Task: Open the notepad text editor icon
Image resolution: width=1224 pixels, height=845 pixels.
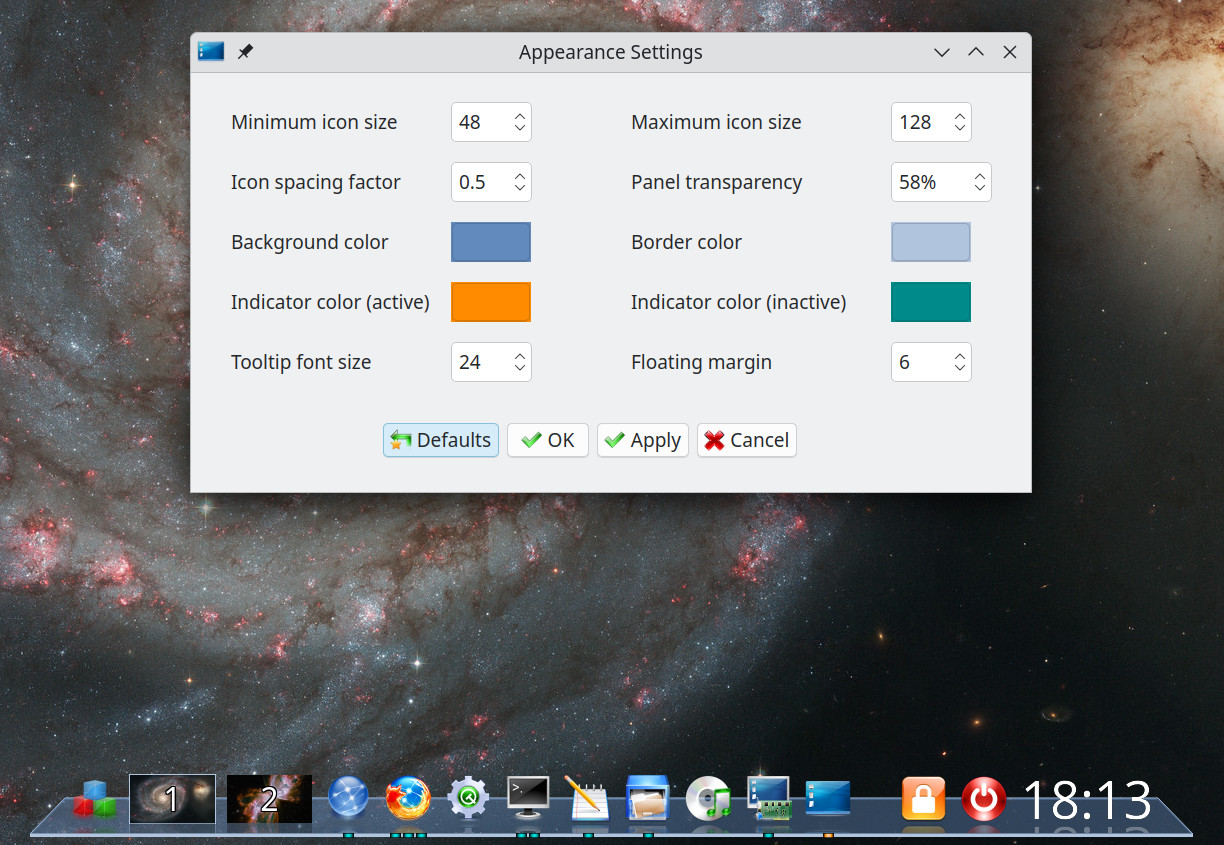Action: tap(588, 799)
